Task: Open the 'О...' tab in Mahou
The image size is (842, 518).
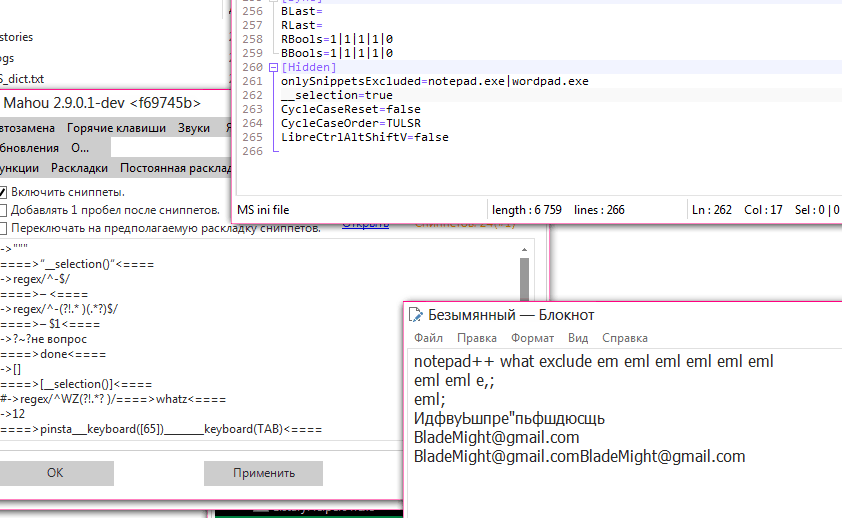Action: coord(80,148)
